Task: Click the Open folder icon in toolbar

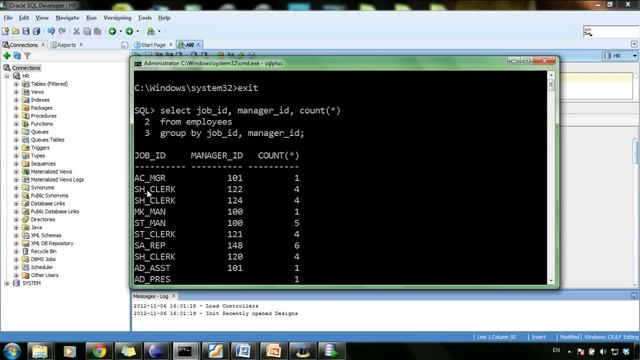Action: click(16, 31)
